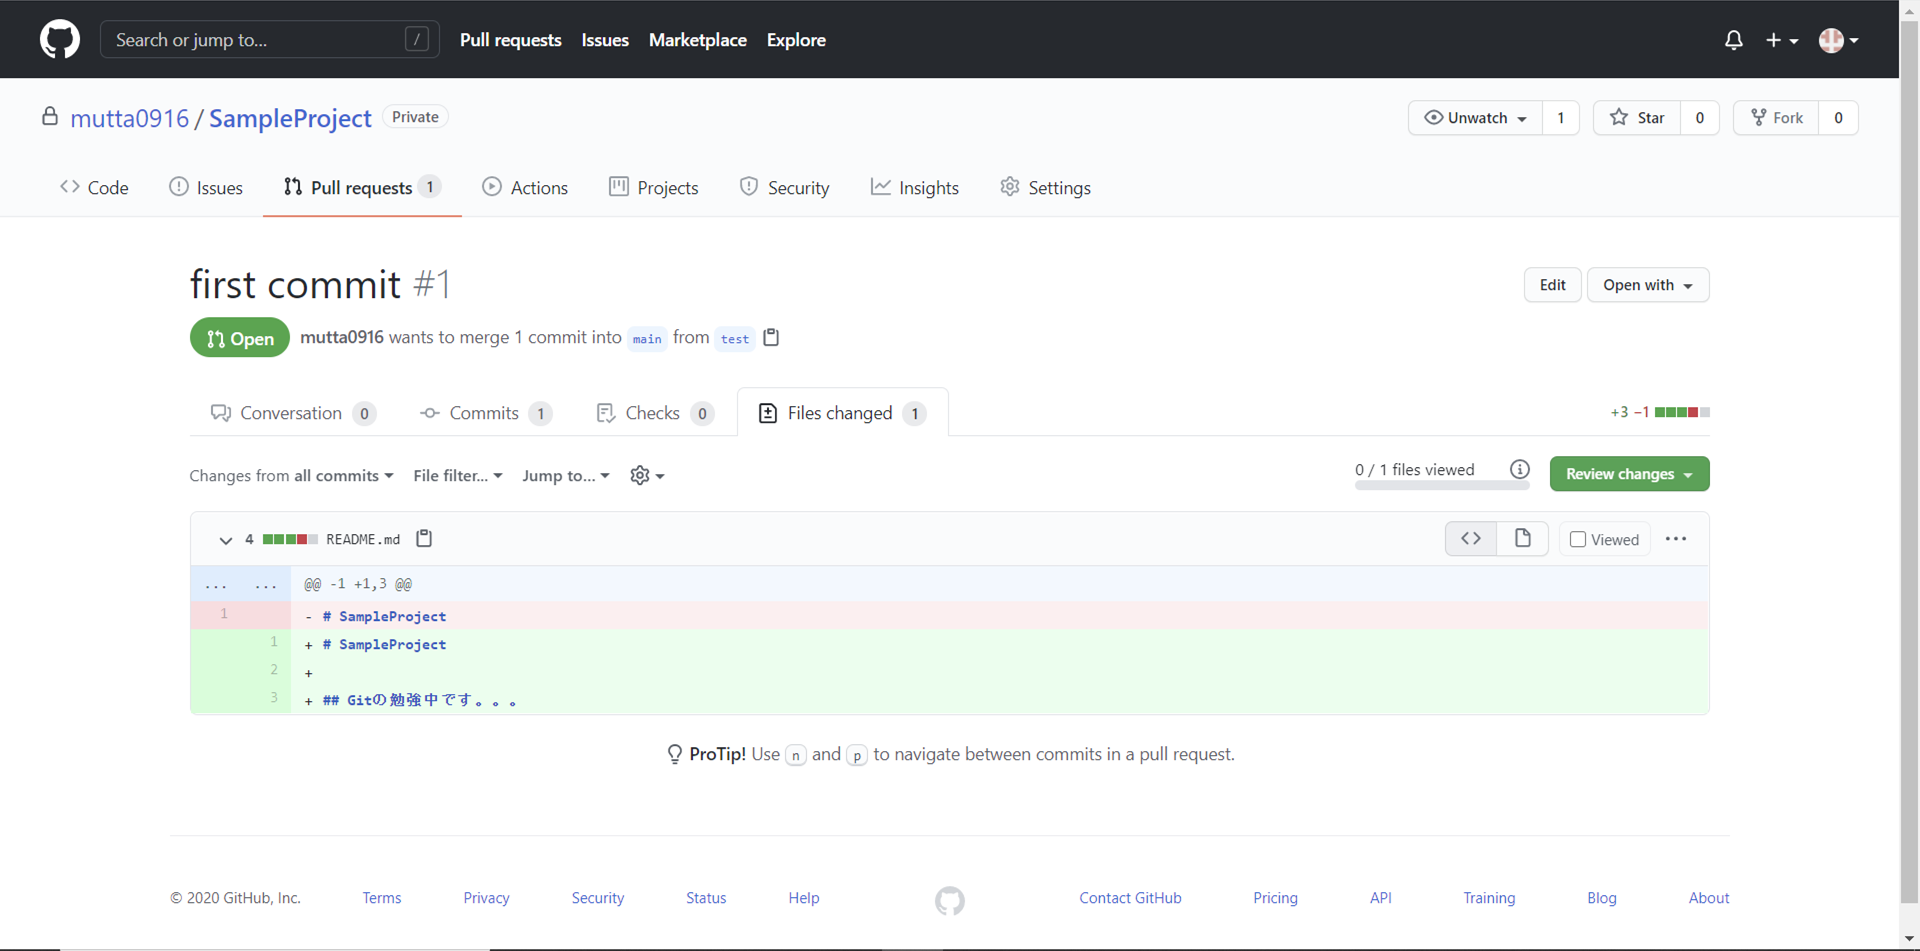The image size is (1920, 951).
Task: Click the watchers count 1
Action: click(1560, 118)
